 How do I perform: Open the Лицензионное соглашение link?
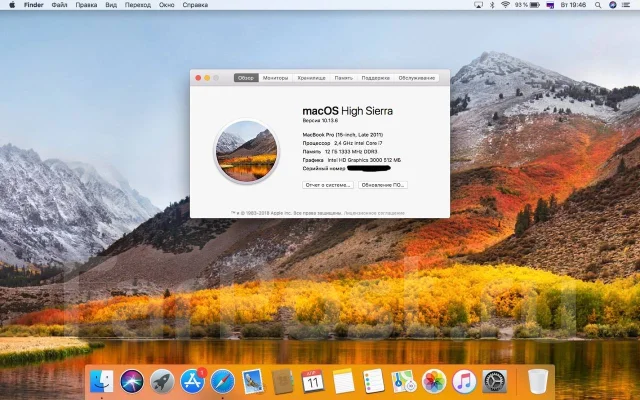[x=374, y=213]
